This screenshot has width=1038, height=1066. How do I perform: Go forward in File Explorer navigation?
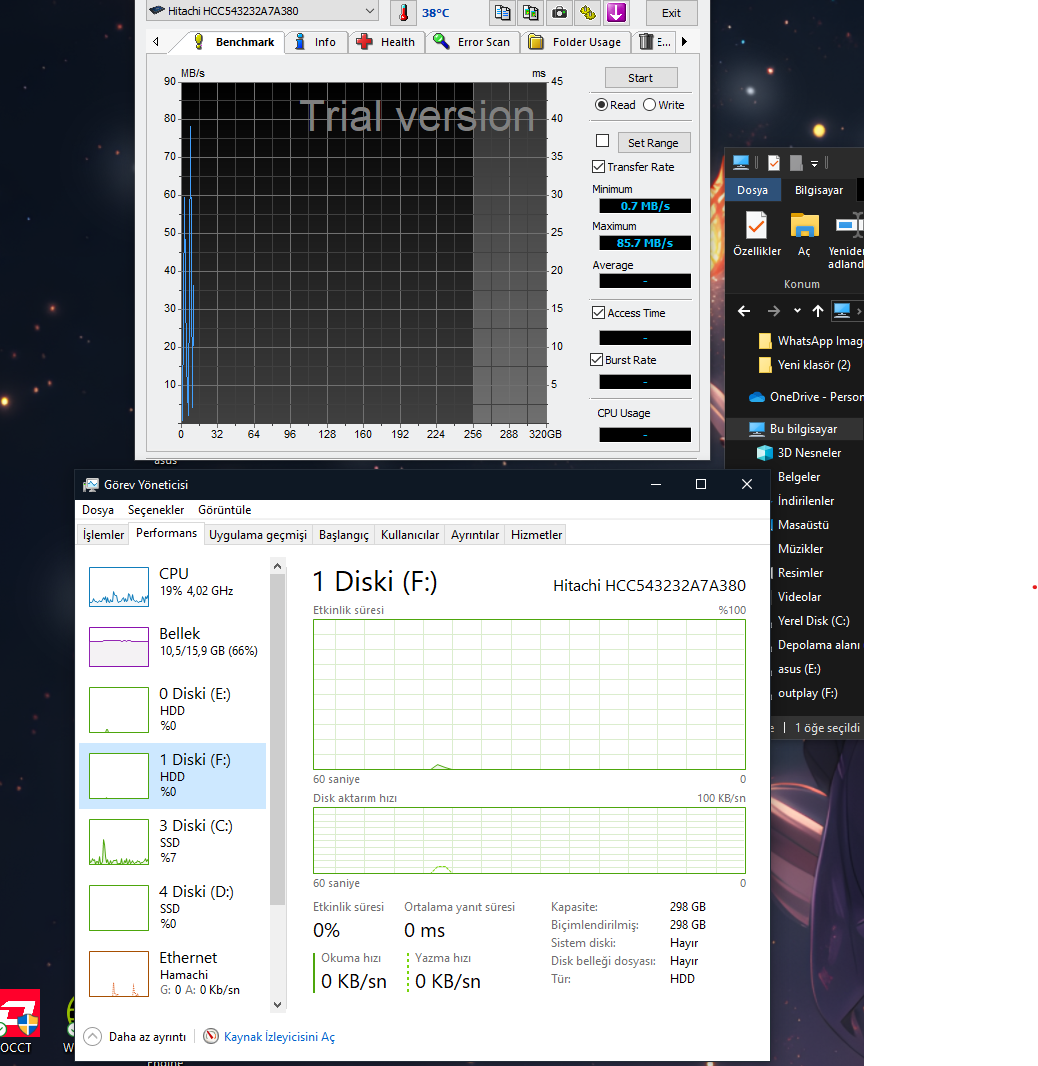click(774, 311)
